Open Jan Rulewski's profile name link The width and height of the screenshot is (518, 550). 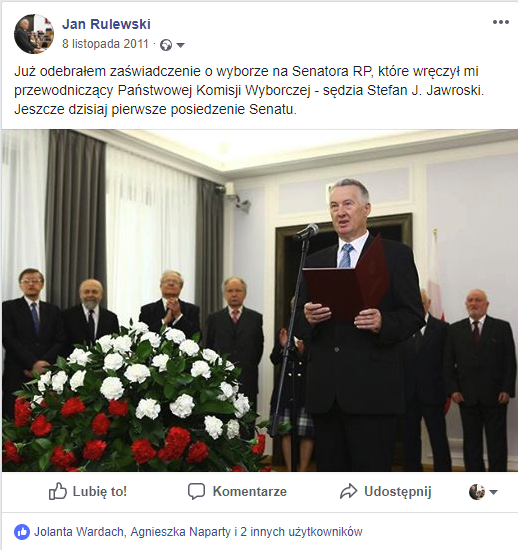click(x=106, y=24)
